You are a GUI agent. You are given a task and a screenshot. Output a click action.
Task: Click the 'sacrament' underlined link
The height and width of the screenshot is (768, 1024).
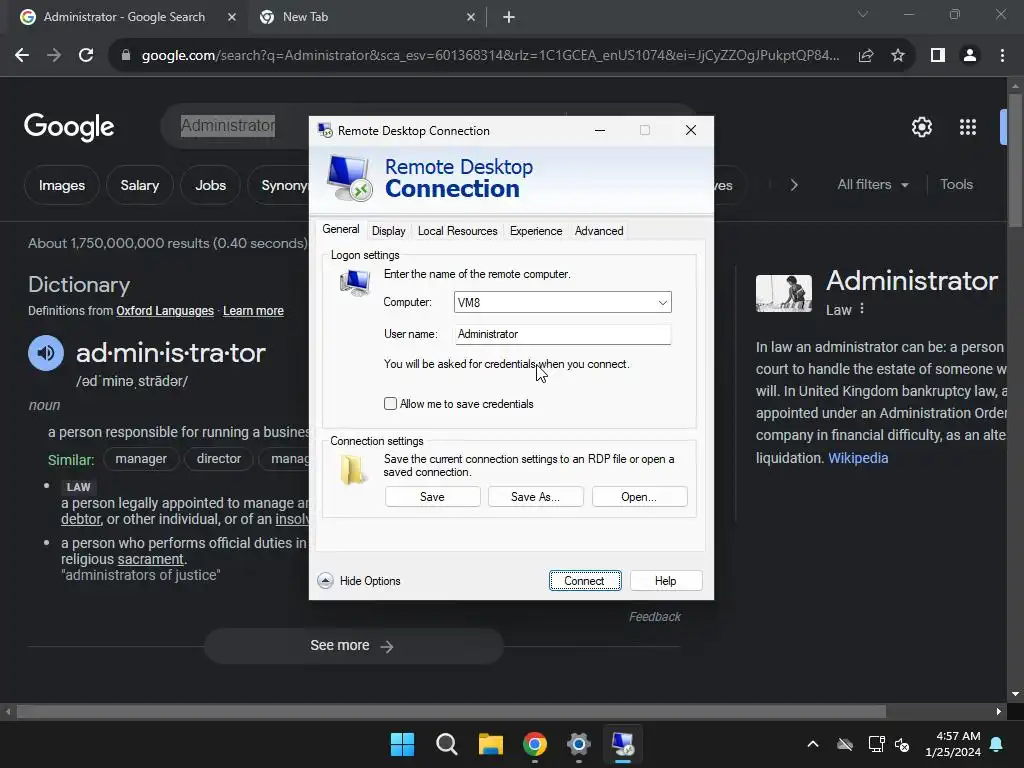click(x=150, y=560)
